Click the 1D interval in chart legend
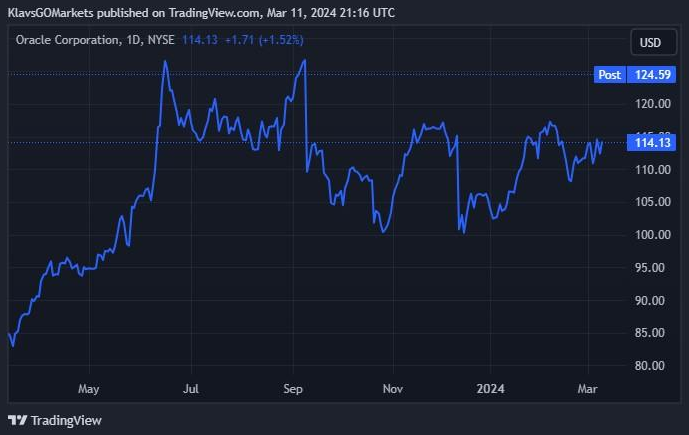 133,40
